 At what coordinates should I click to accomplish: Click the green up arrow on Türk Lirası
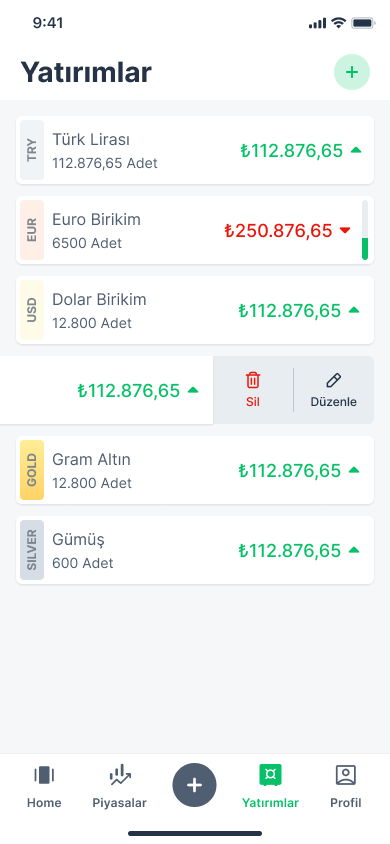(356, 150)
